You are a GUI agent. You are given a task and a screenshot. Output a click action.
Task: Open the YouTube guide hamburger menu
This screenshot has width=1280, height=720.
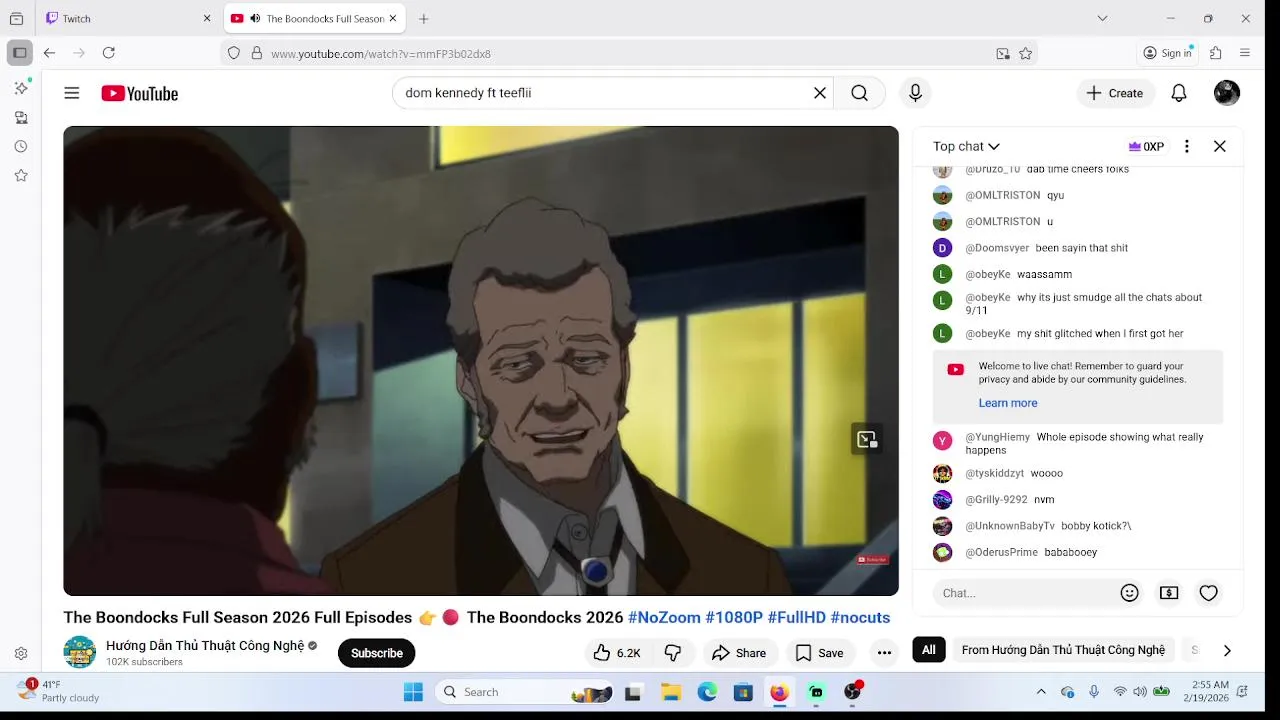[71, 93]
